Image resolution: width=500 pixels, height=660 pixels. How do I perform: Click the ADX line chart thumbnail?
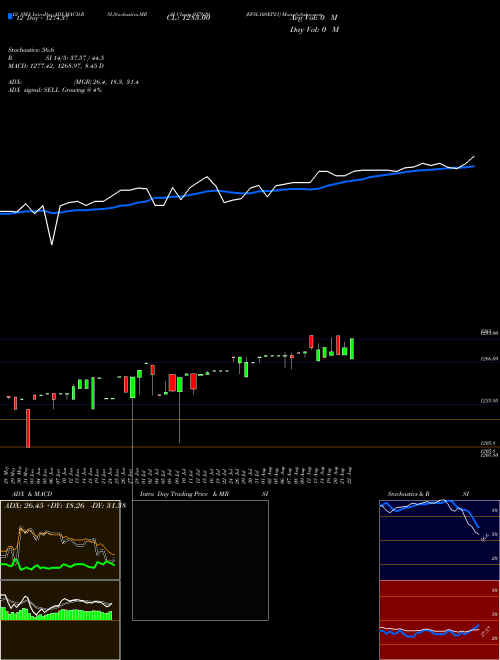point(60,540)
